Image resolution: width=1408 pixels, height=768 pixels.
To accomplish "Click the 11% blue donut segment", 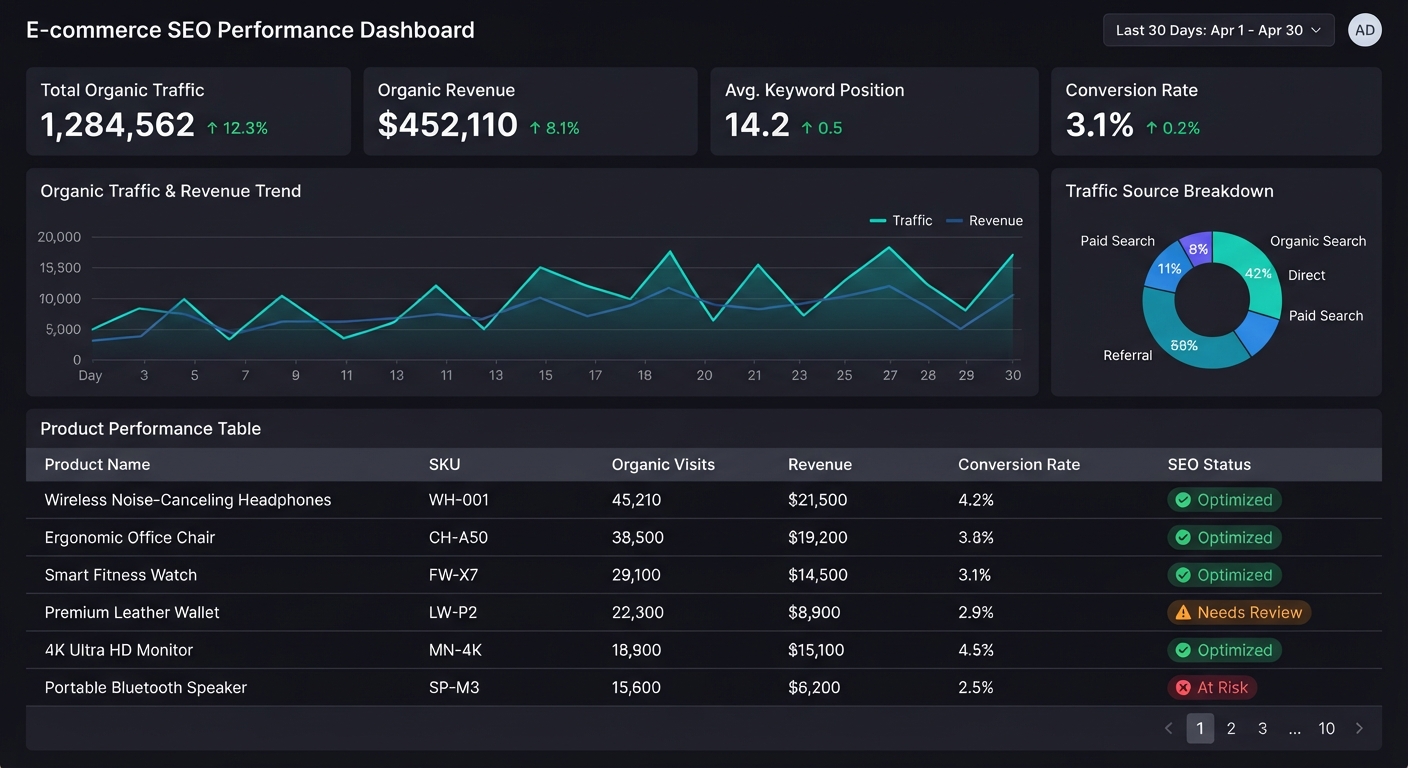I will (1166, 268).
